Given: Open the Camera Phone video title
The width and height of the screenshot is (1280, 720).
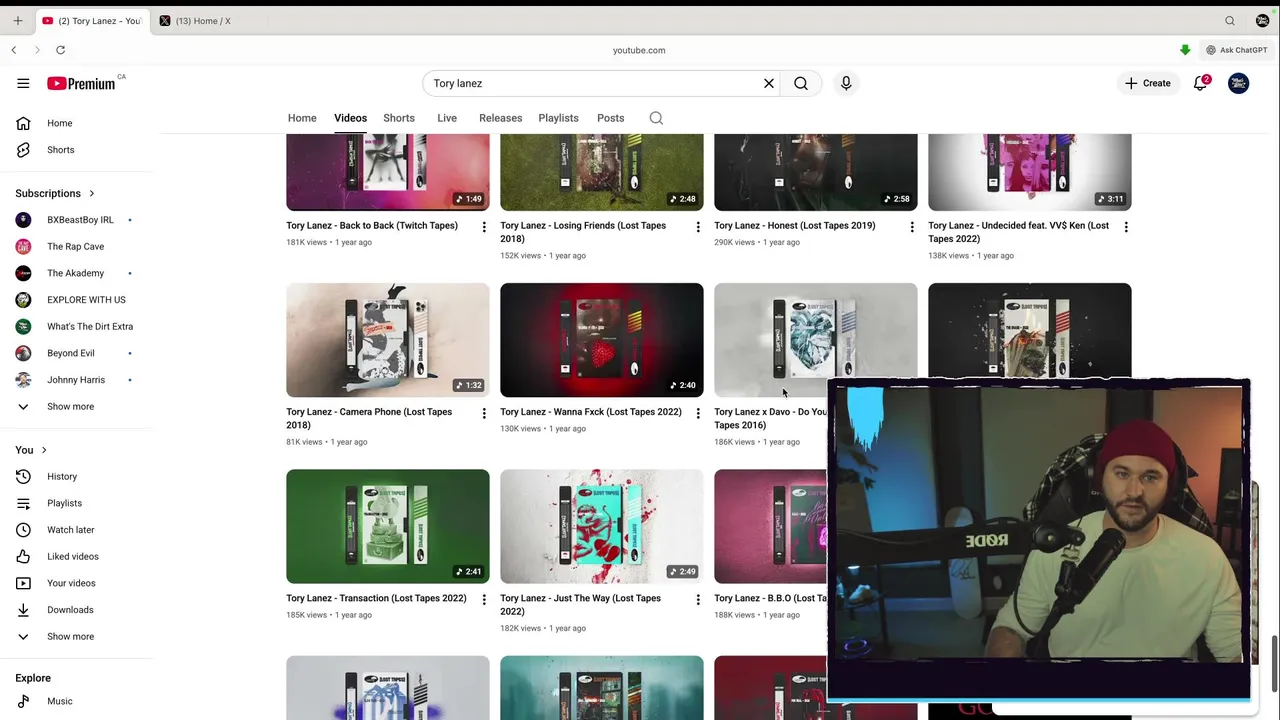Looking at the screenshot, I should [x=369, y=418].
